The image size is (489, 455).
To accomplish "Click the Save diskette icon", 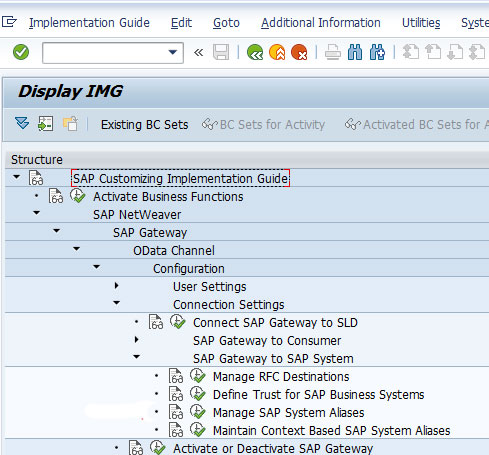I will coord(221,52).
